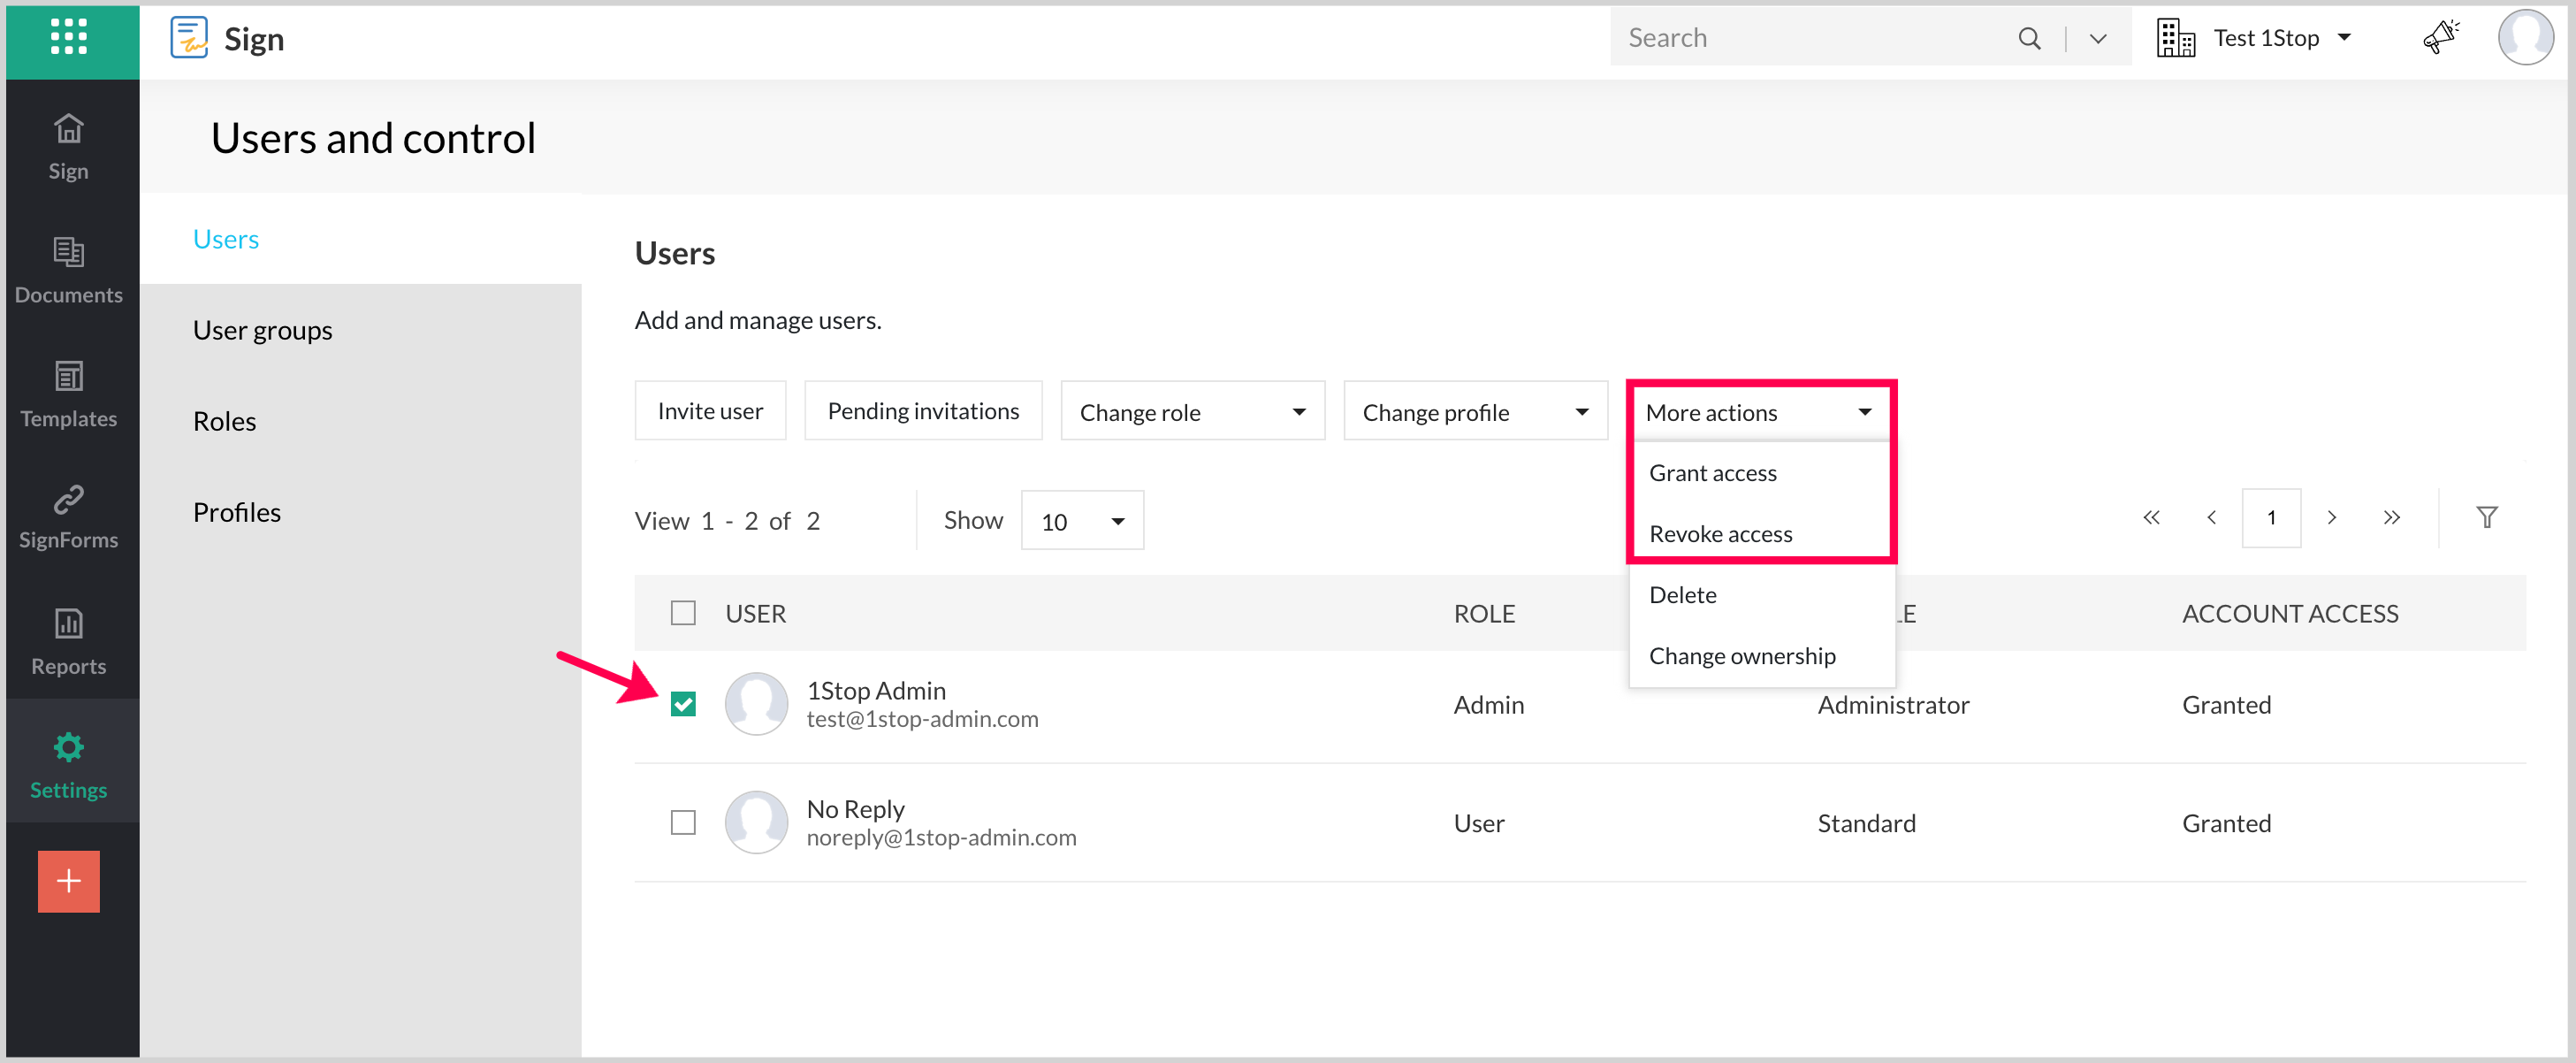
Task: Open Pending invitations
Action: [922, 411]
